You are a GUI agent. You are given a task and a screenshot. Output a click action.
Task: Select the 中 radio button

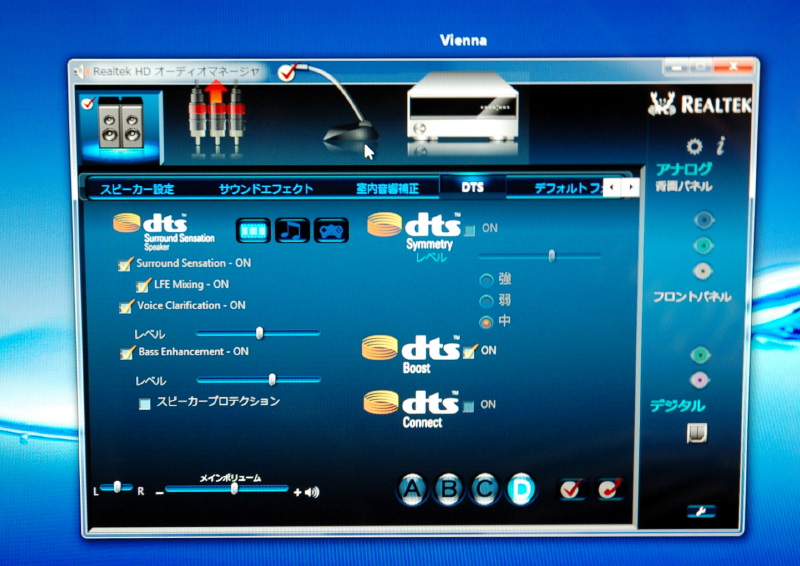click(x=486, y=322)
